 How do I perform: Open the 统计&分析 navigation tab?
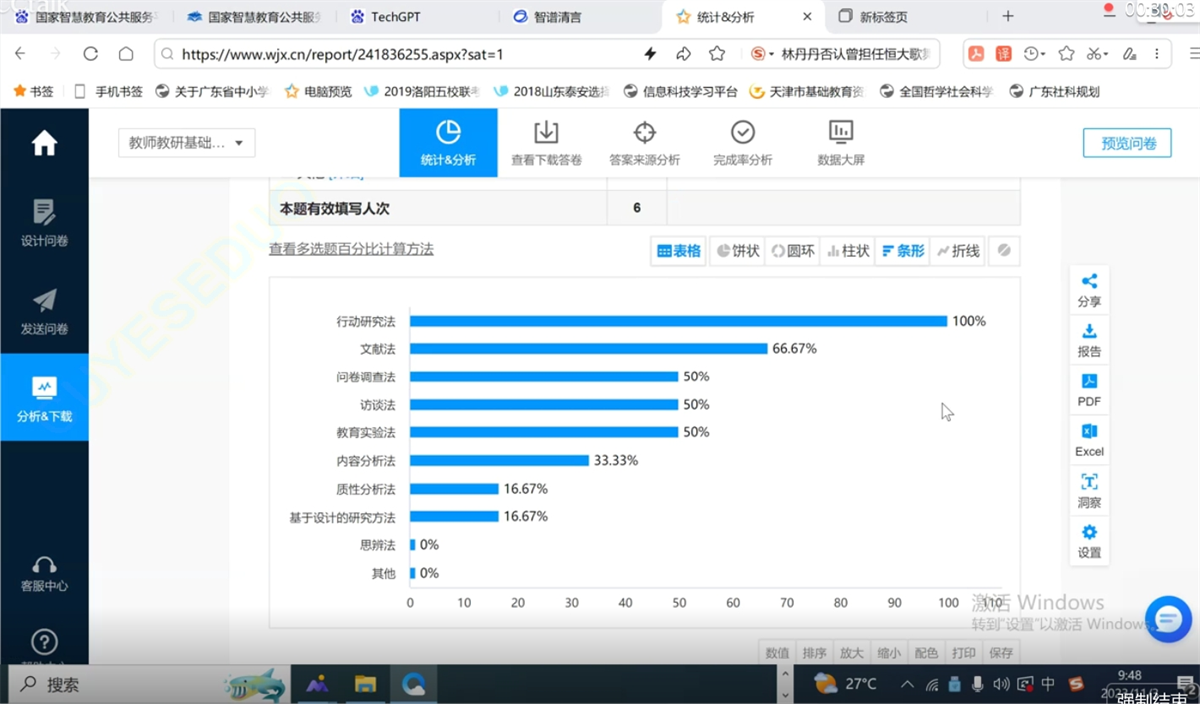point(448,143)
